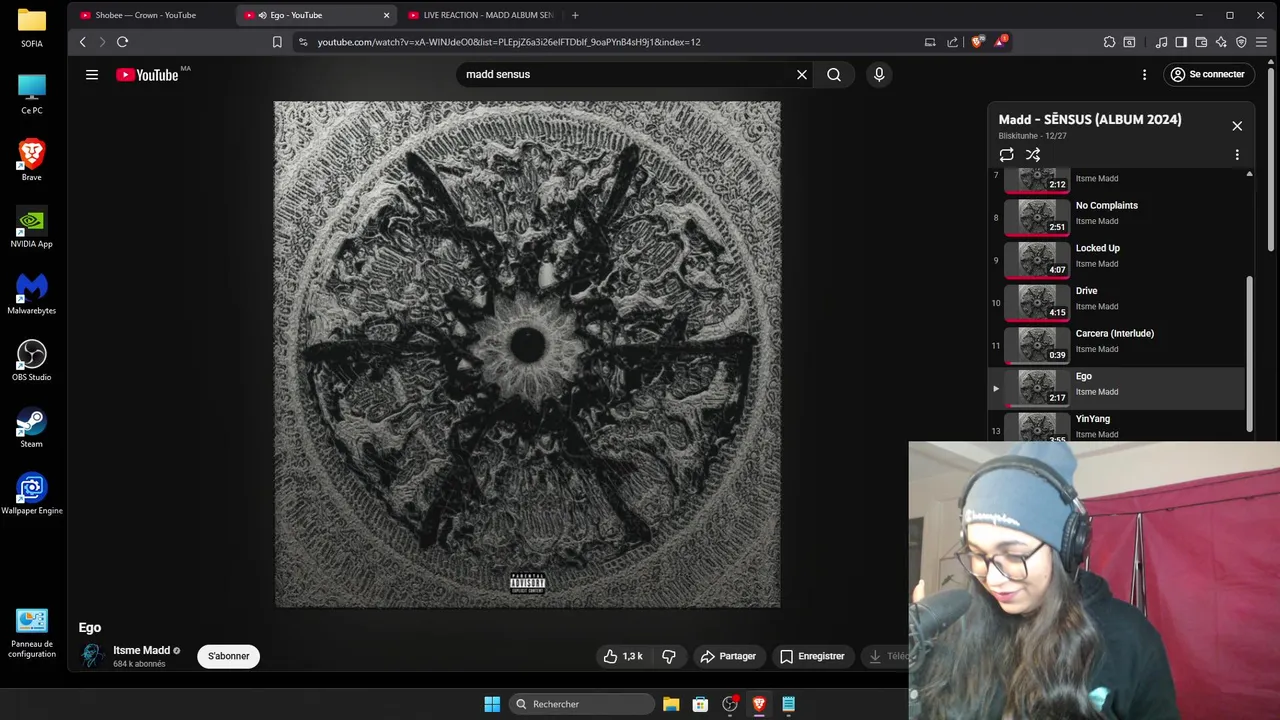This screenshot has height=720, width=1280.
Task: Open File Explorer from the taskbar
Action: [x=671, y=704]
